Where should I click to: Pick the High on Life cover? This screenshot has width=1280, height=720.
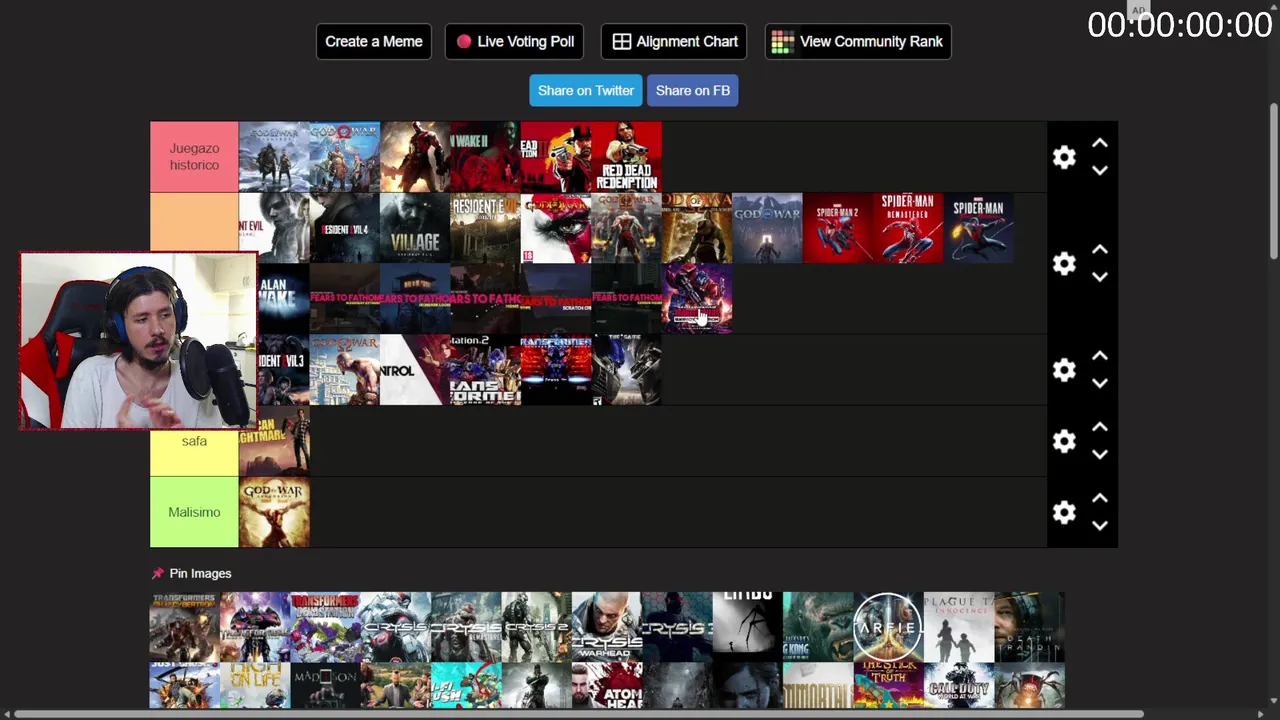(x=255, y=686)
